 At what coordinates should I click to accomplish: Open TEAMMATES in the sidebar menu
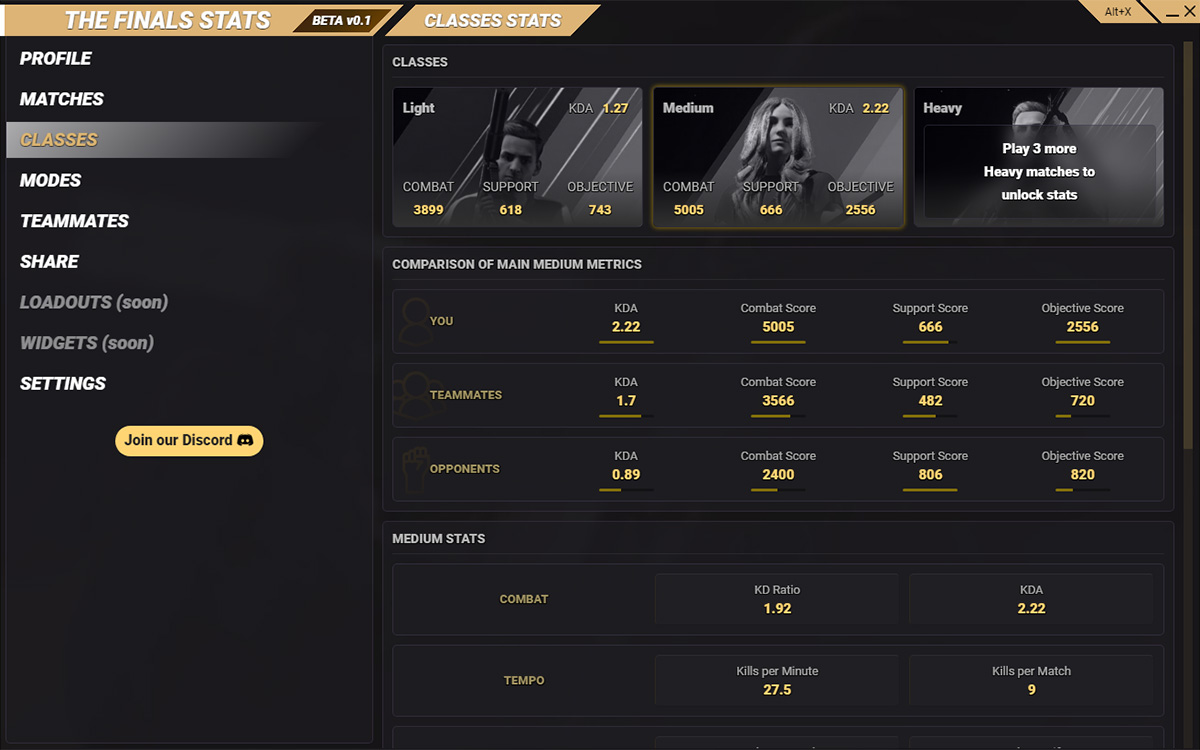click(x=75, y=221)
